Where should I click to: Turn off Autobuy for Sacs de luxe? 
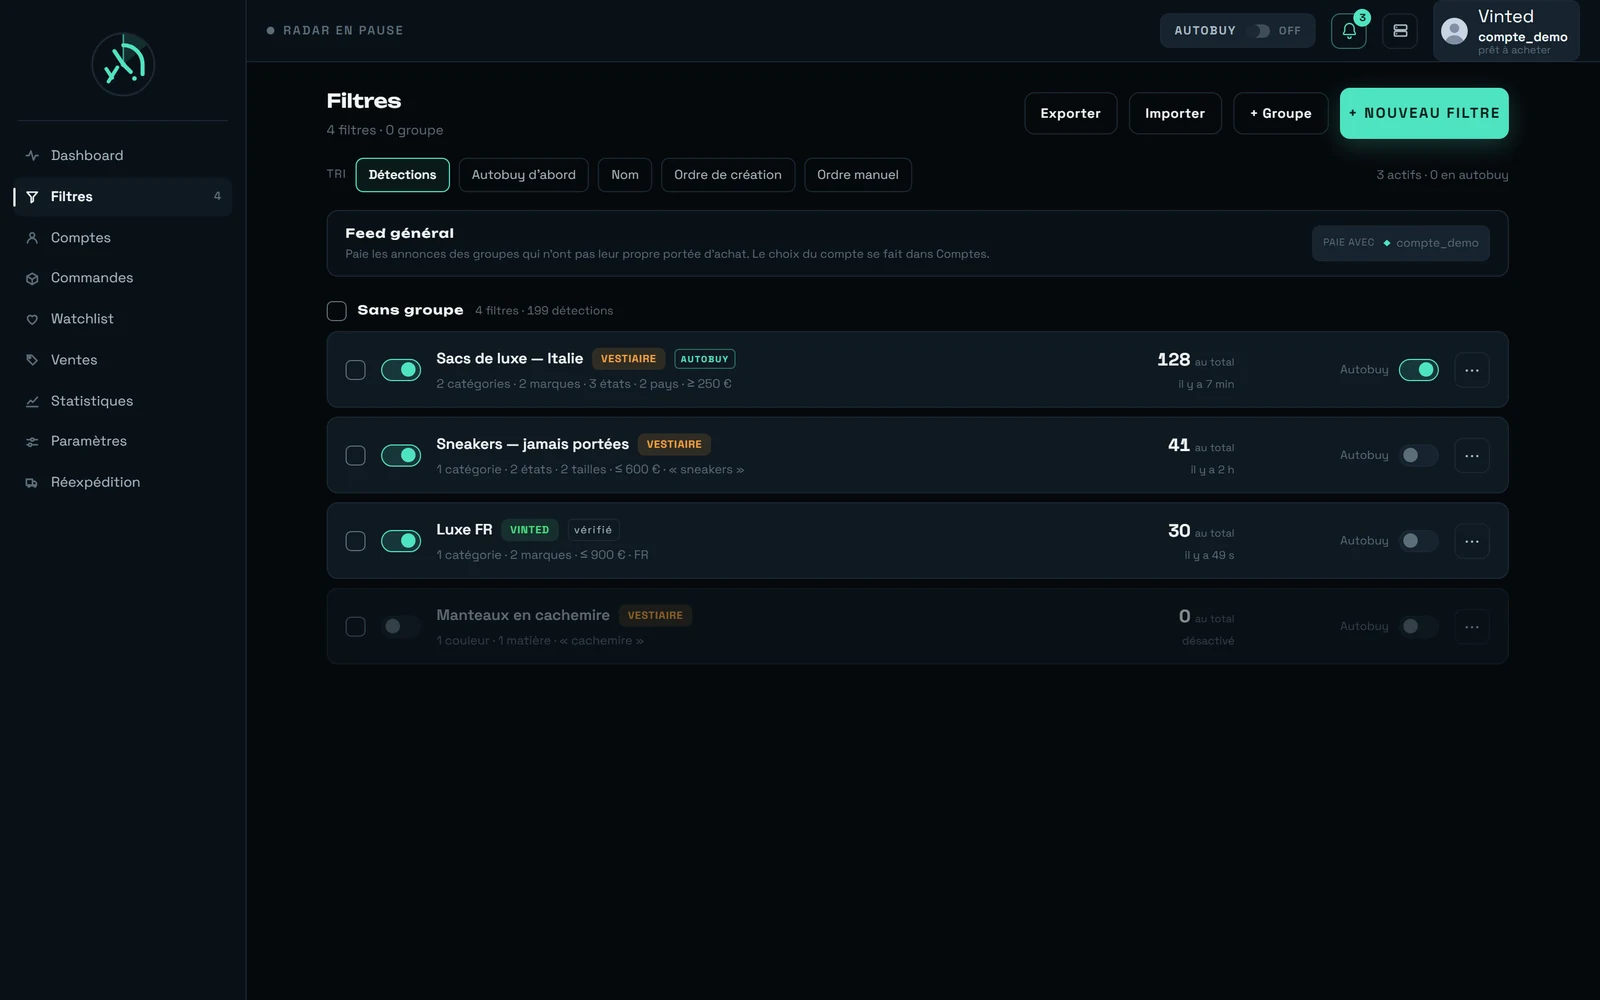[x=1418, y=370]
